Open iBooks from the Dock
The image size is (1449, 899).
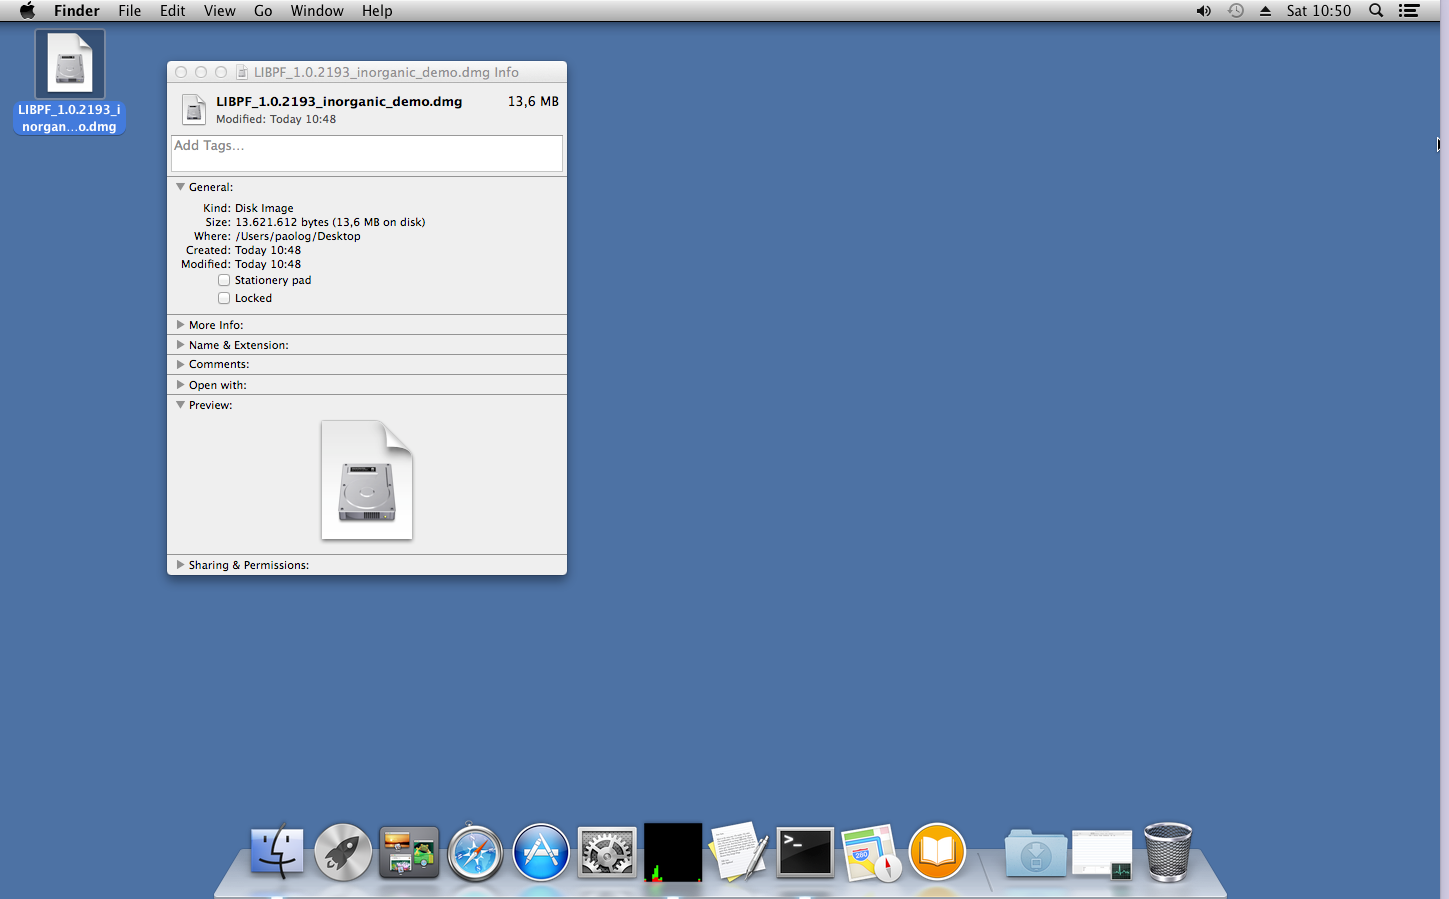937,853
